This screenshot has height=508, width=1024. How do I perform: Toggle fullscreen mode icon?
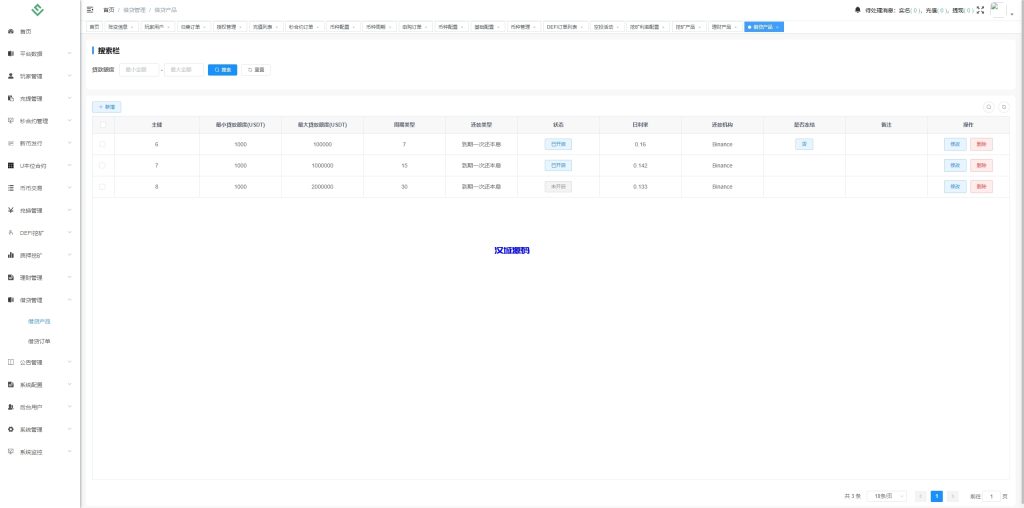(x=980, y=9)
